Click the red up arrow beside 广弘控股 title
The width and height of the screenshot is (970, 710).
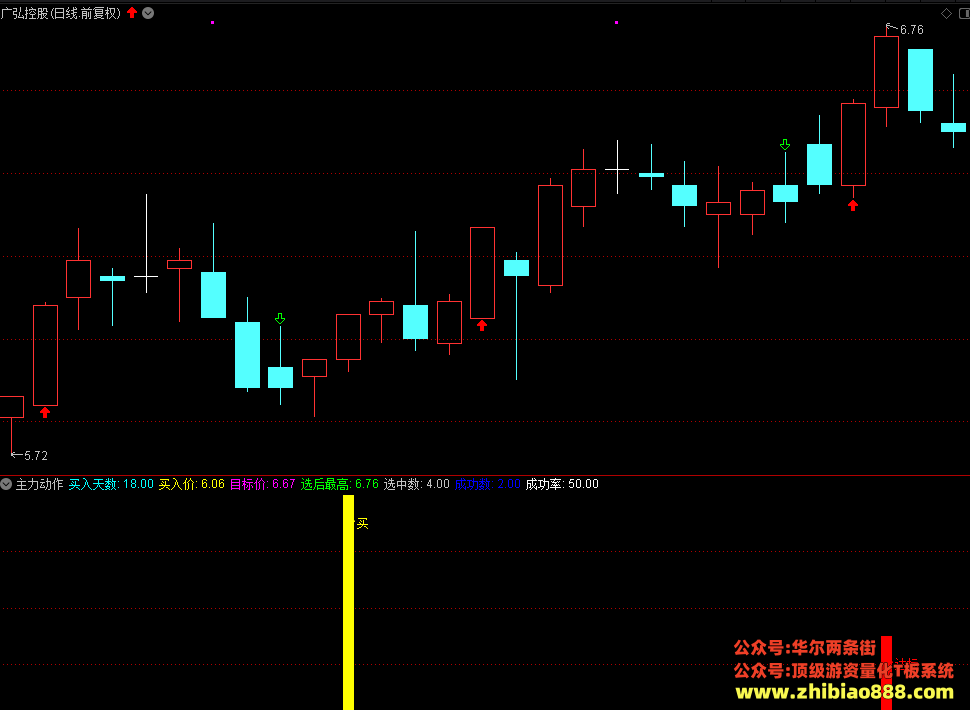tap(132, 13)
